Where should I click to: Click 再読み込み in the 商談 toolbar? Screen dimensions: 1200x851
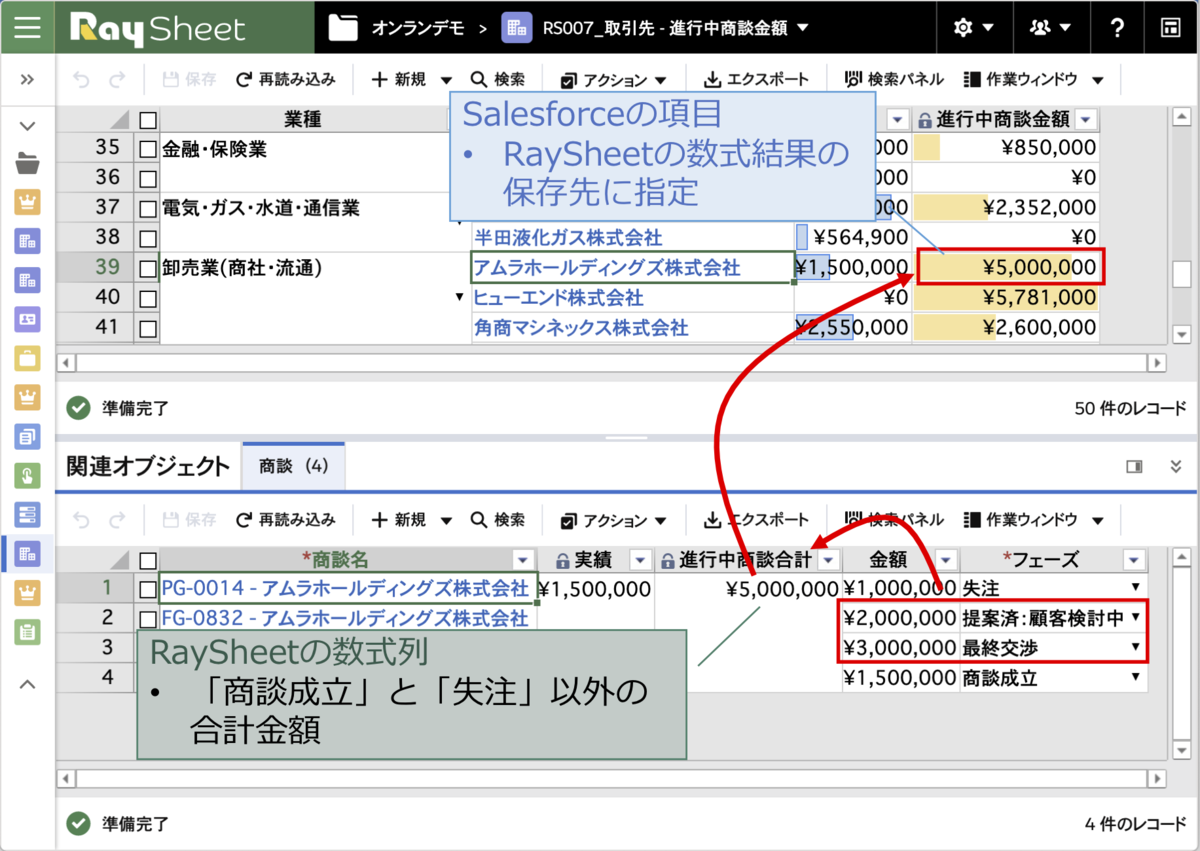pos(286,520)
